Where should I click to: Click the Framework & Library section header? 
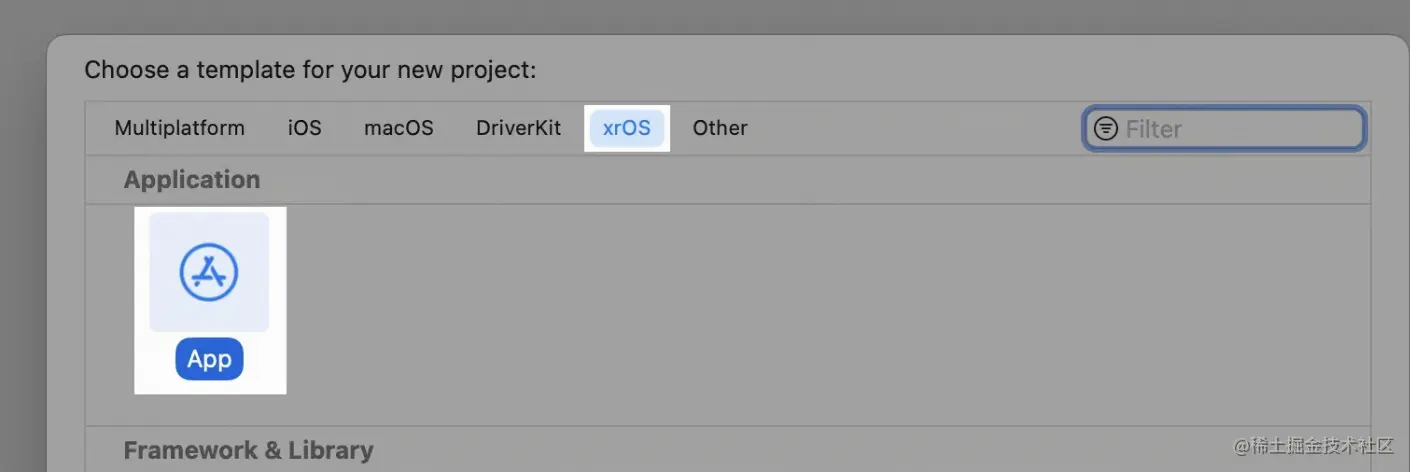point(248,450)
